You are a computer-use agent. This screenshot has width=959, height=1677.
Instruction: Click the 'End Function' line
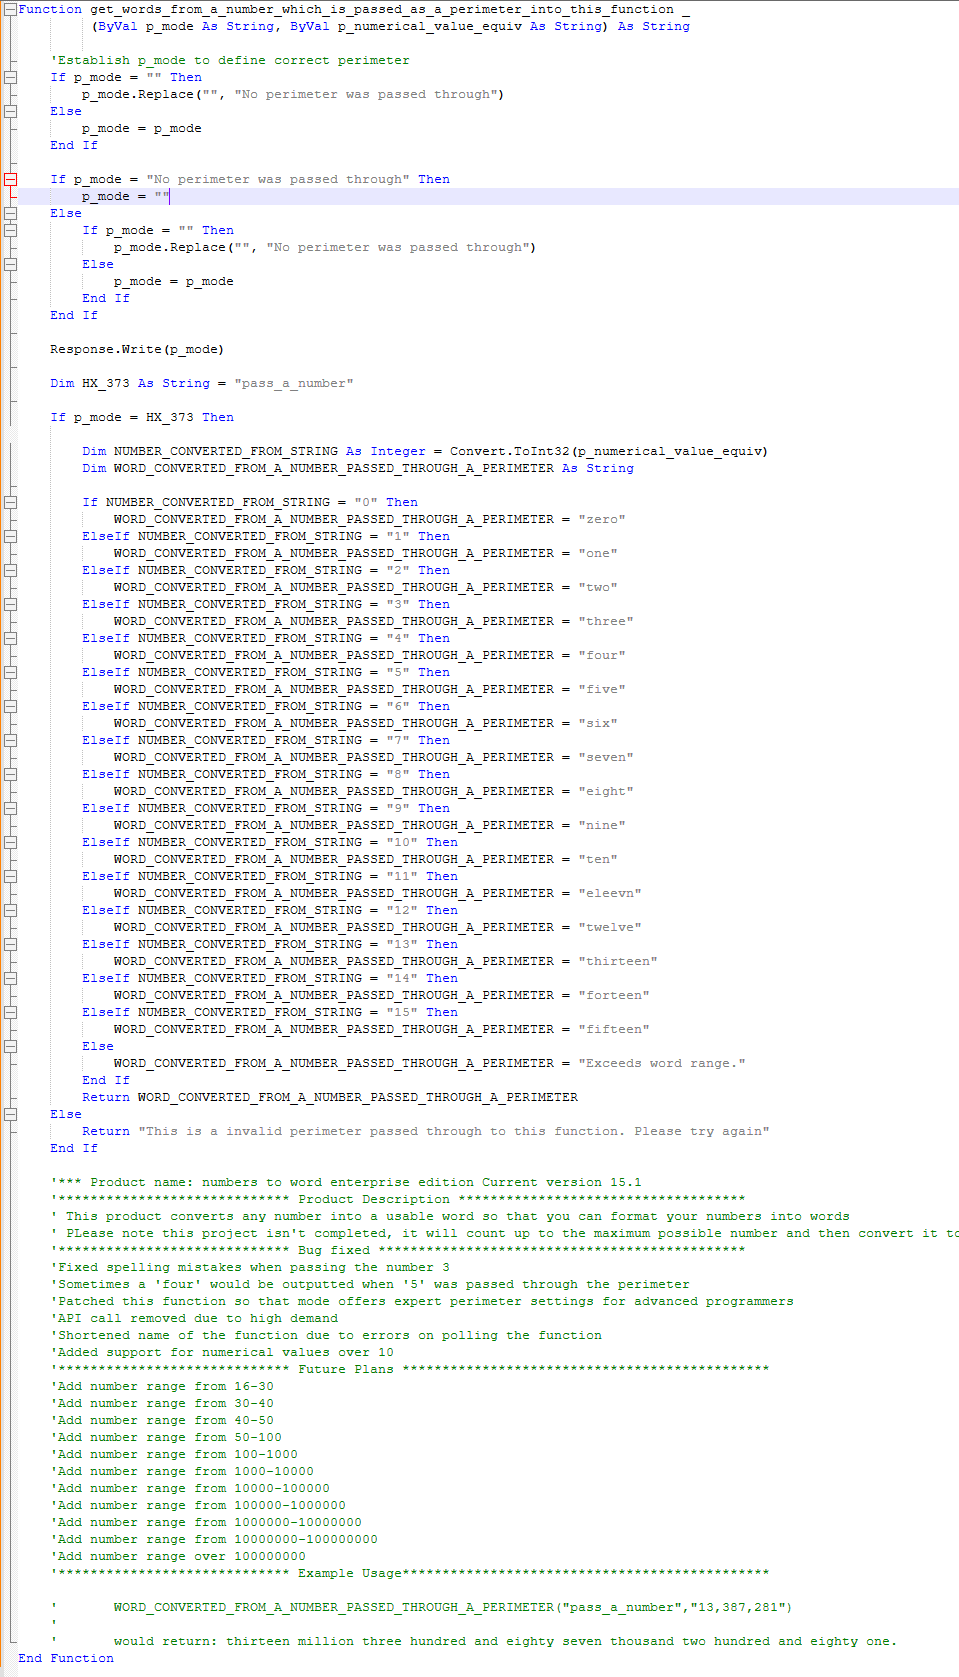(66, 1658)
